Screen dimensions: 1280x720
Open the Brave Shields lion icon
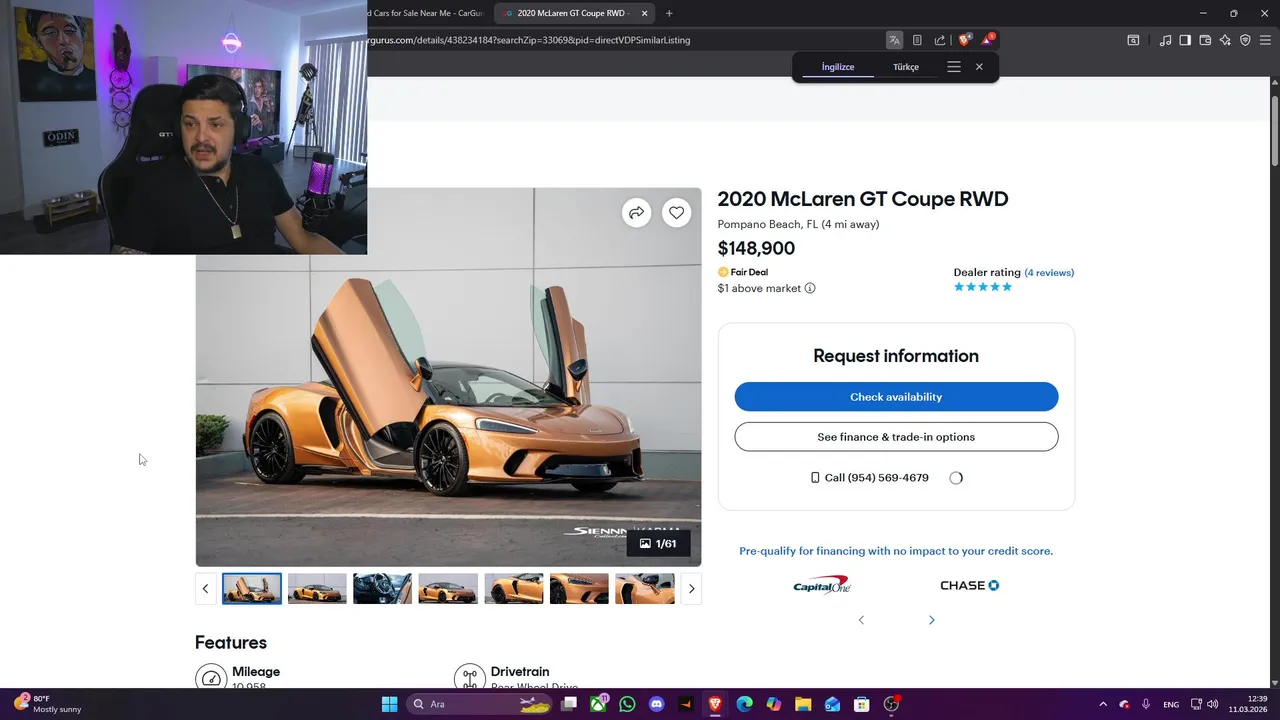(964, 40)
